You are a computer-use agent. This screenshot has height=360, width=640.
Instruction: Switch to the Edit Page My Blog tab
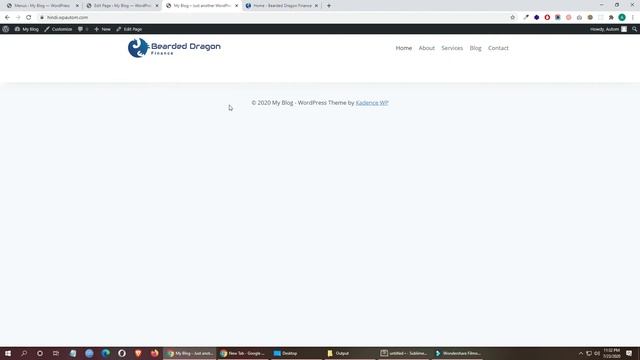122,6
